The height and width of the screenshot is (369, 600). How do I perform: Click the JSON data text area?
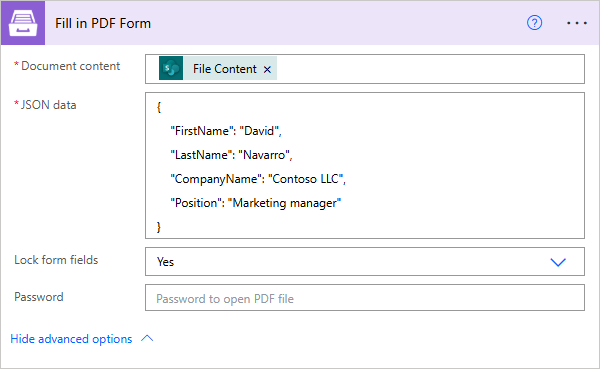point(365,165)
